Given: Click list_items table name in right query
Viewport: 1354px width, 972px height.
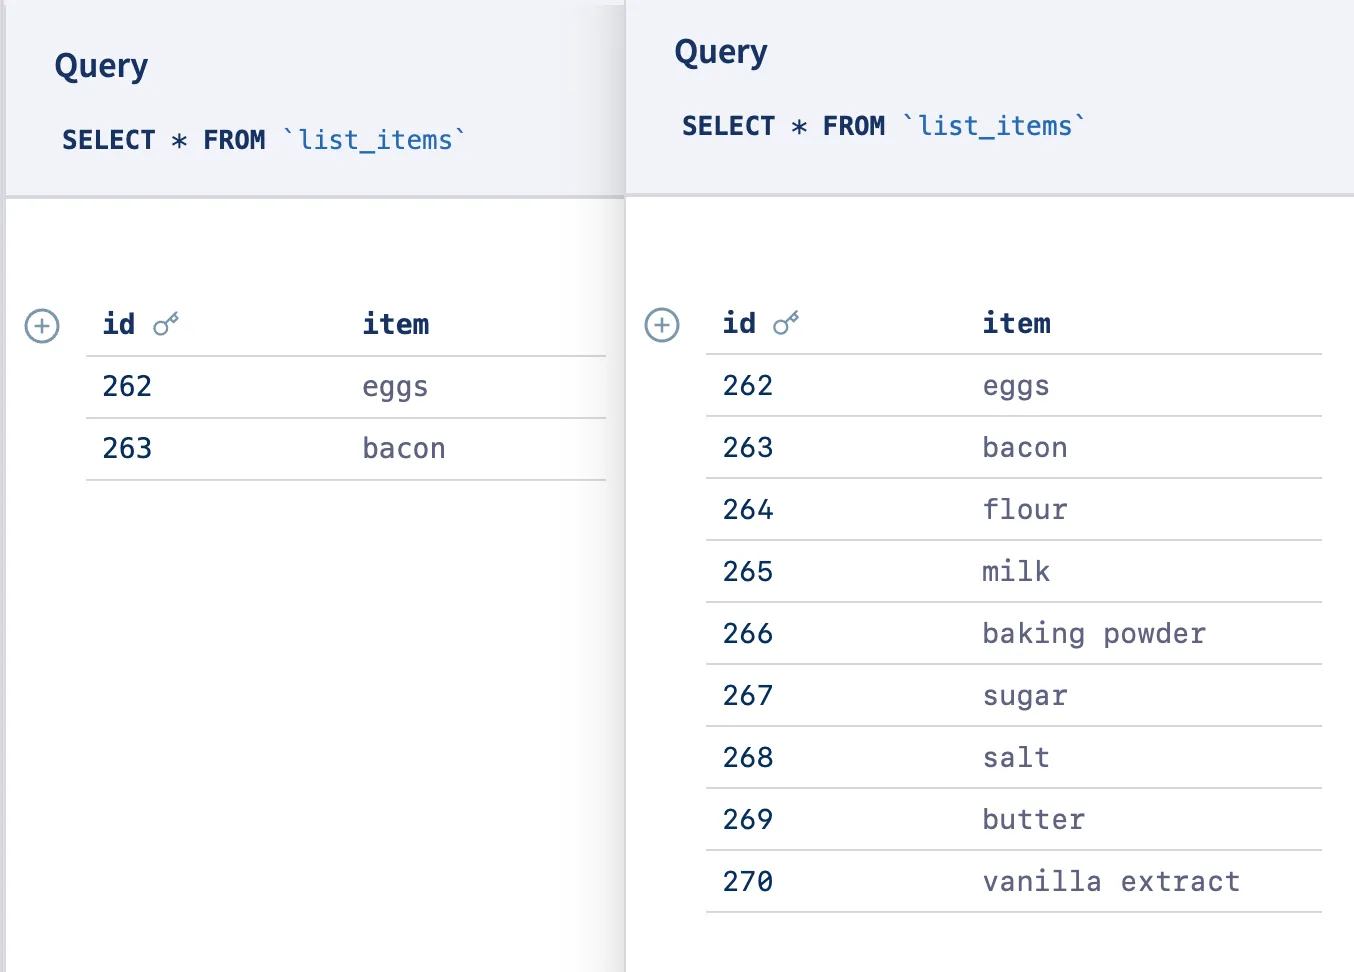Looking at the screenshot, I should [x=994, y=126].
